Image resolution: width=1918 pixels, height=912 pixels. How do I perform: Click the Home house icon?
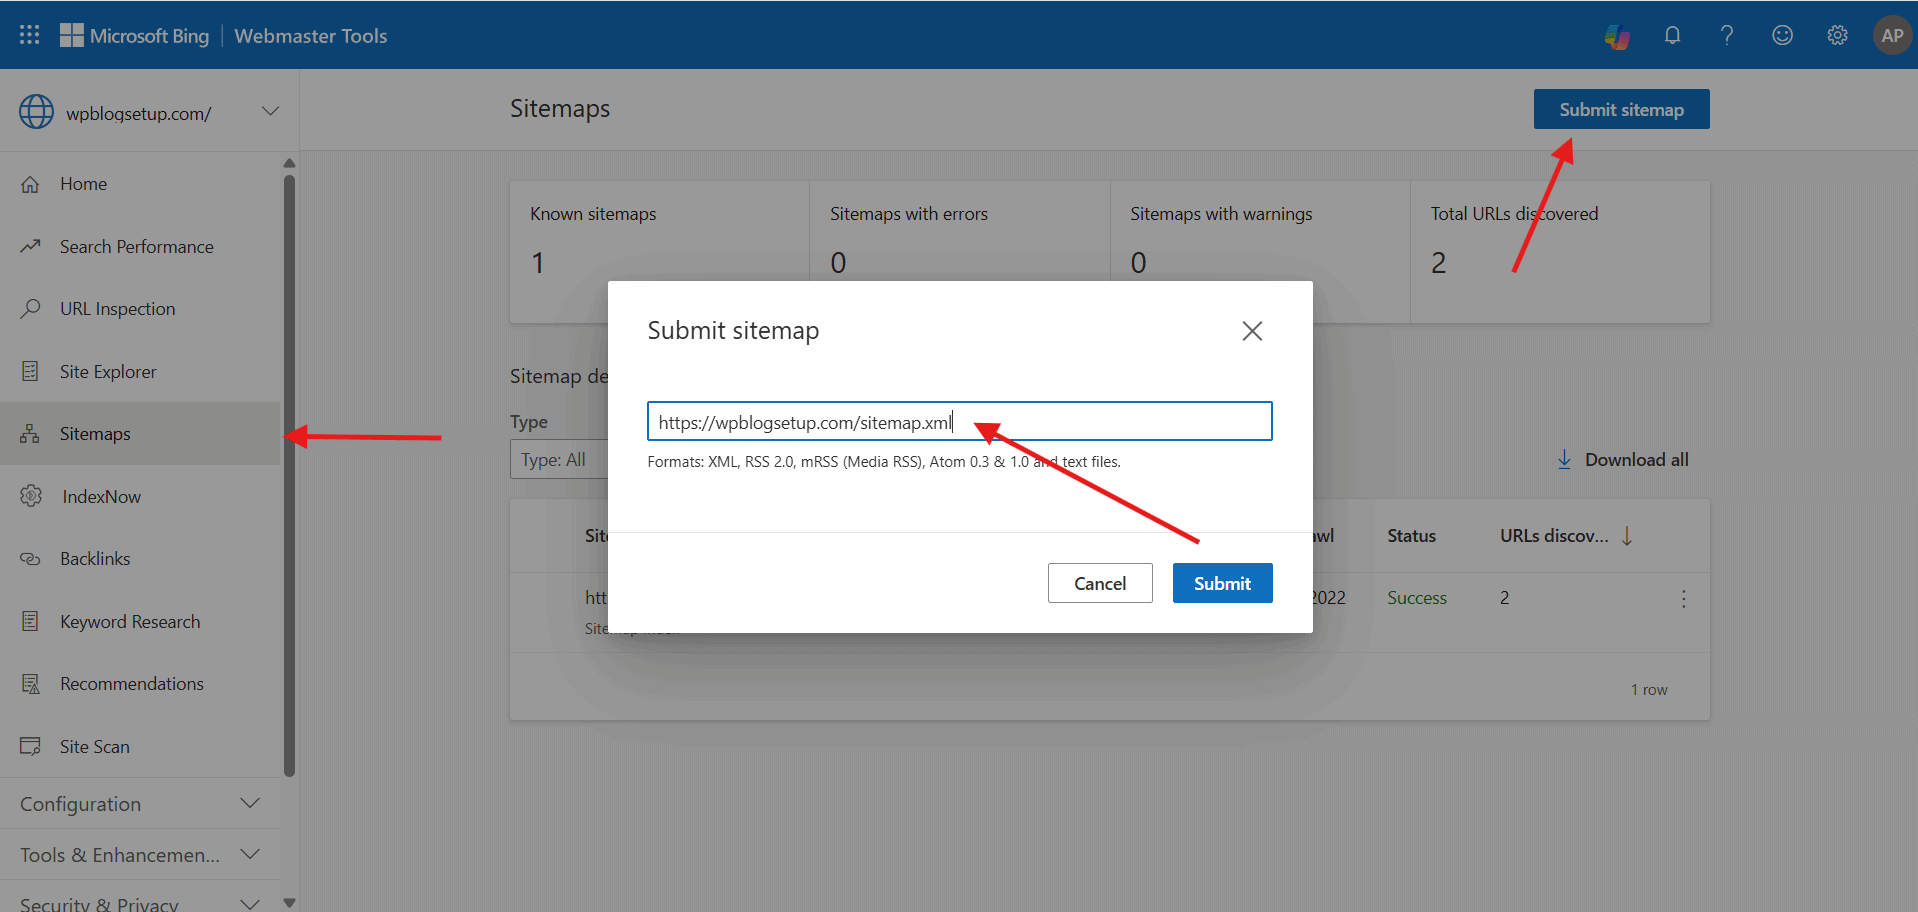point(31,184)
